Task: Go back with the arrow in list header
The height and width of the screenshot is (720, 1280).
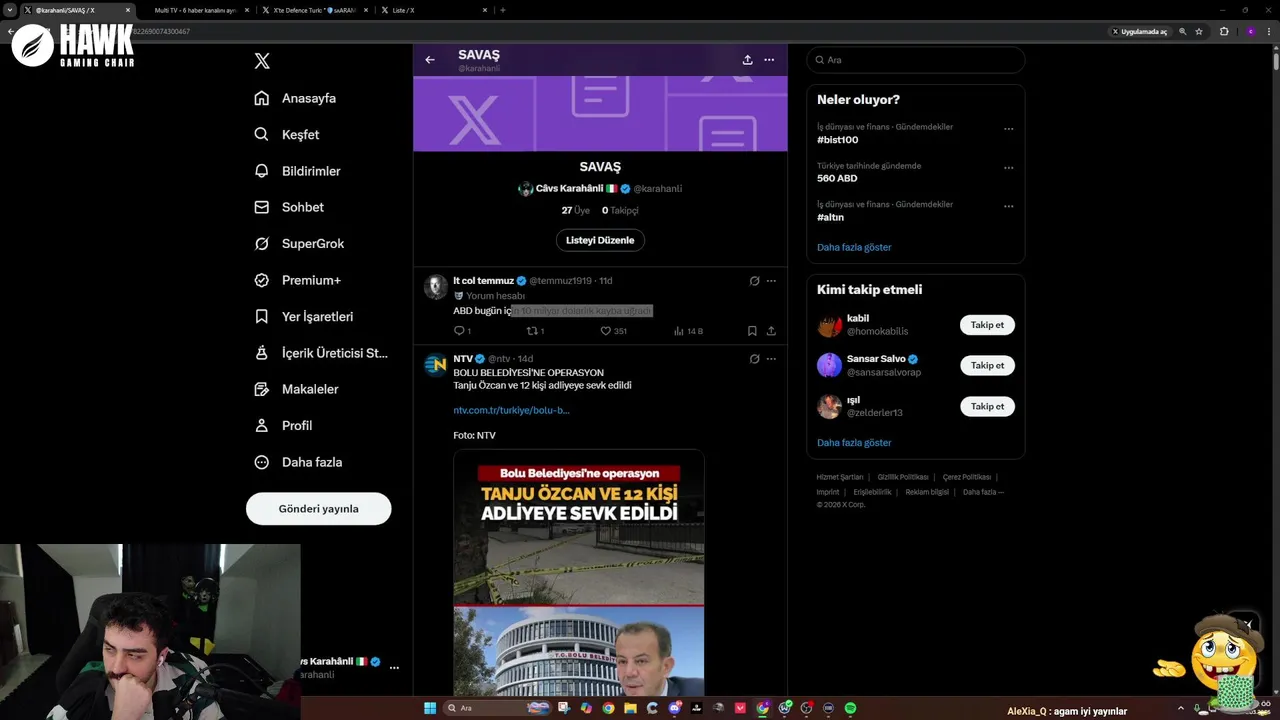Action: tap(430, 60)
